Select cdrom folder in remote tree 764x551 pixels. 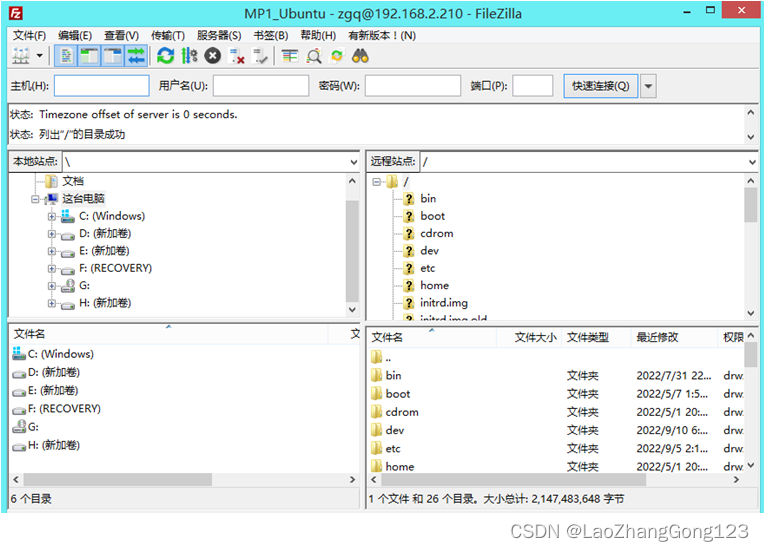pyautogui.click(x=437, y=233)
